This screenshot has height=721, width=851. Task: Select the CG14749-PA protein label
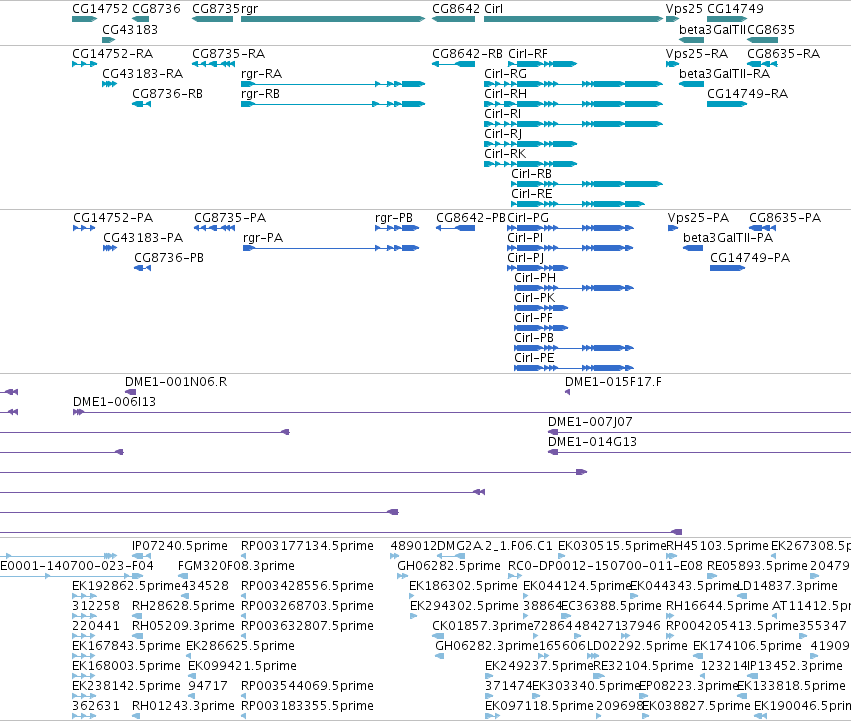[750, 258]
